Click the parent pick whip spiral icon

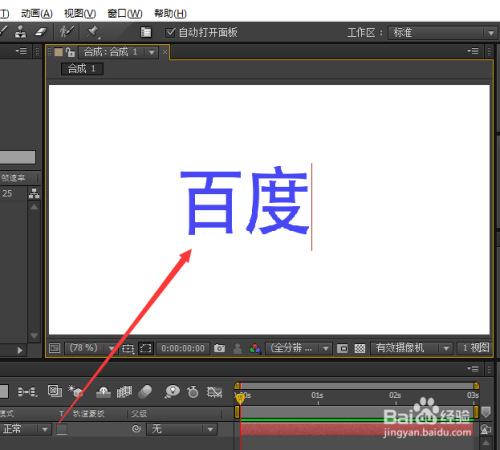click(136, 429)
